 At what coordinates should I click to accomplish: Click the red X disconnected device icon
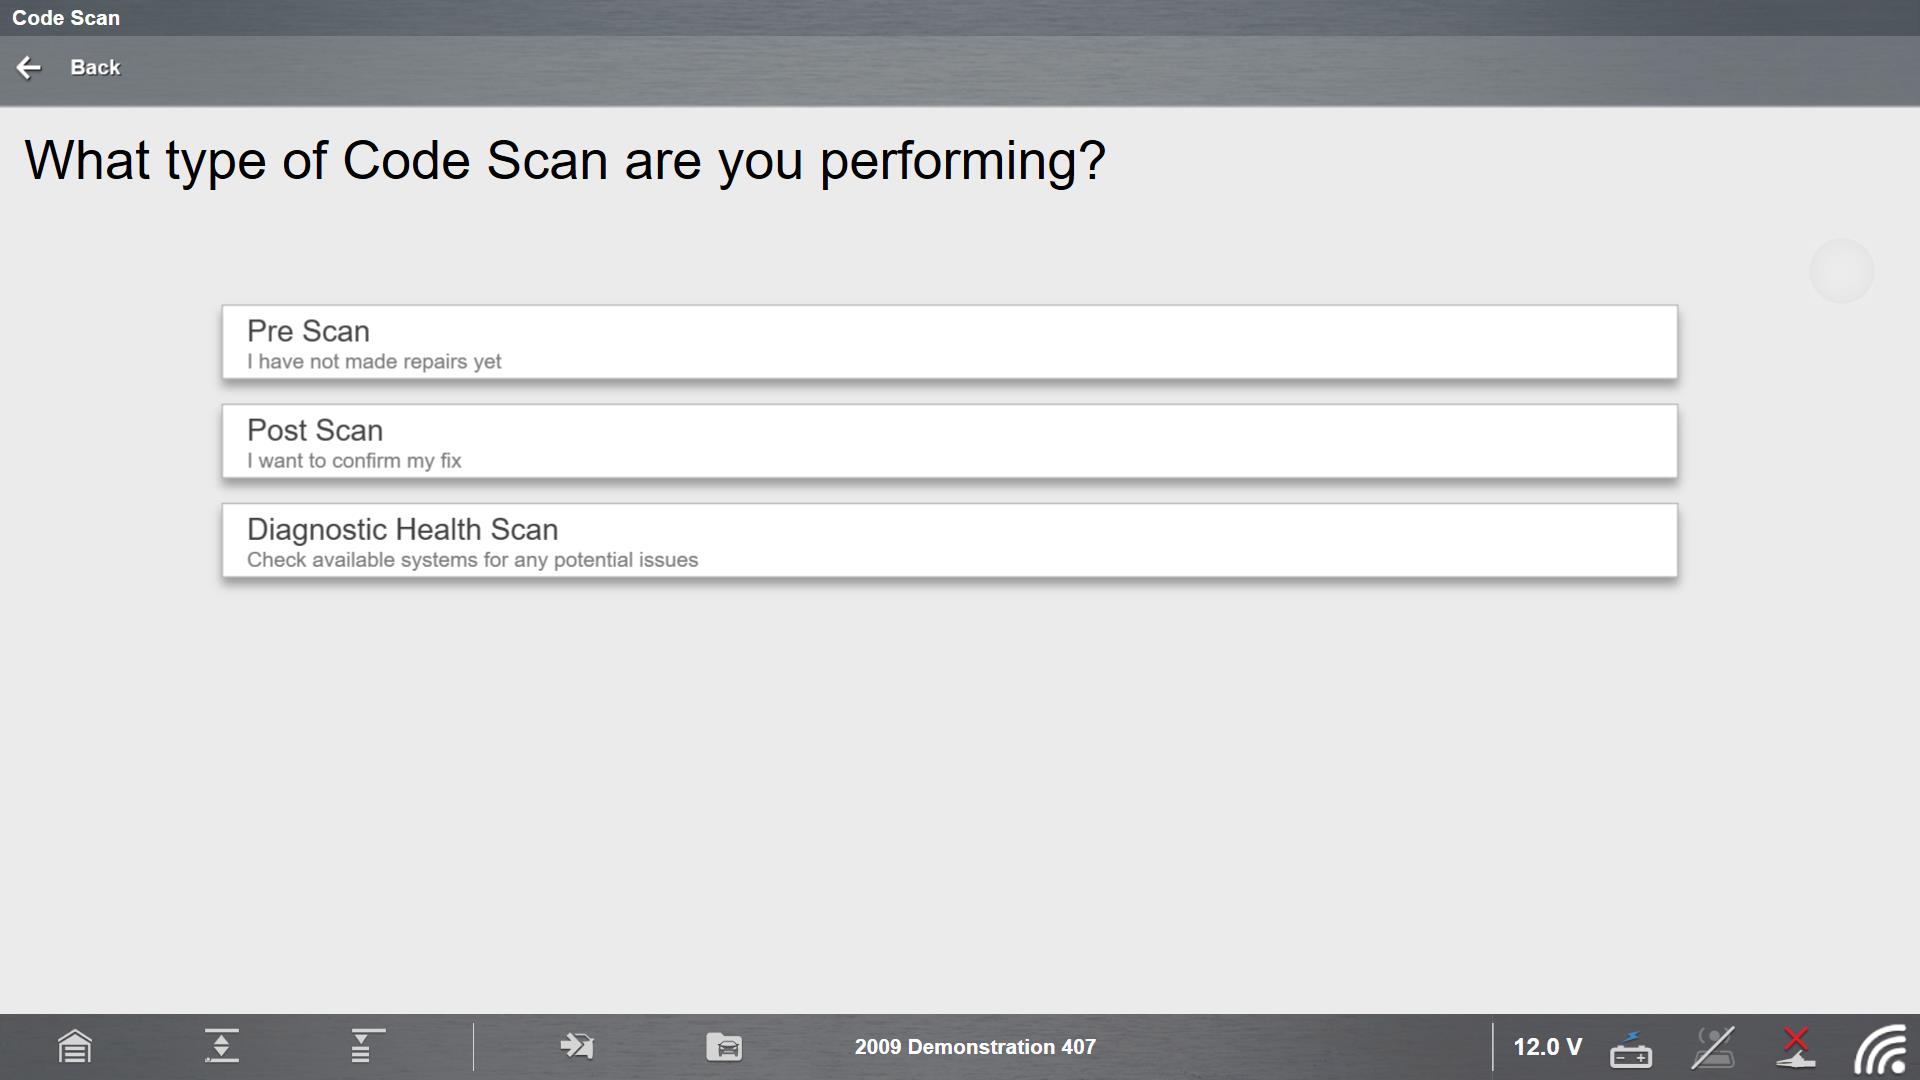(x=1795, y=1047)
